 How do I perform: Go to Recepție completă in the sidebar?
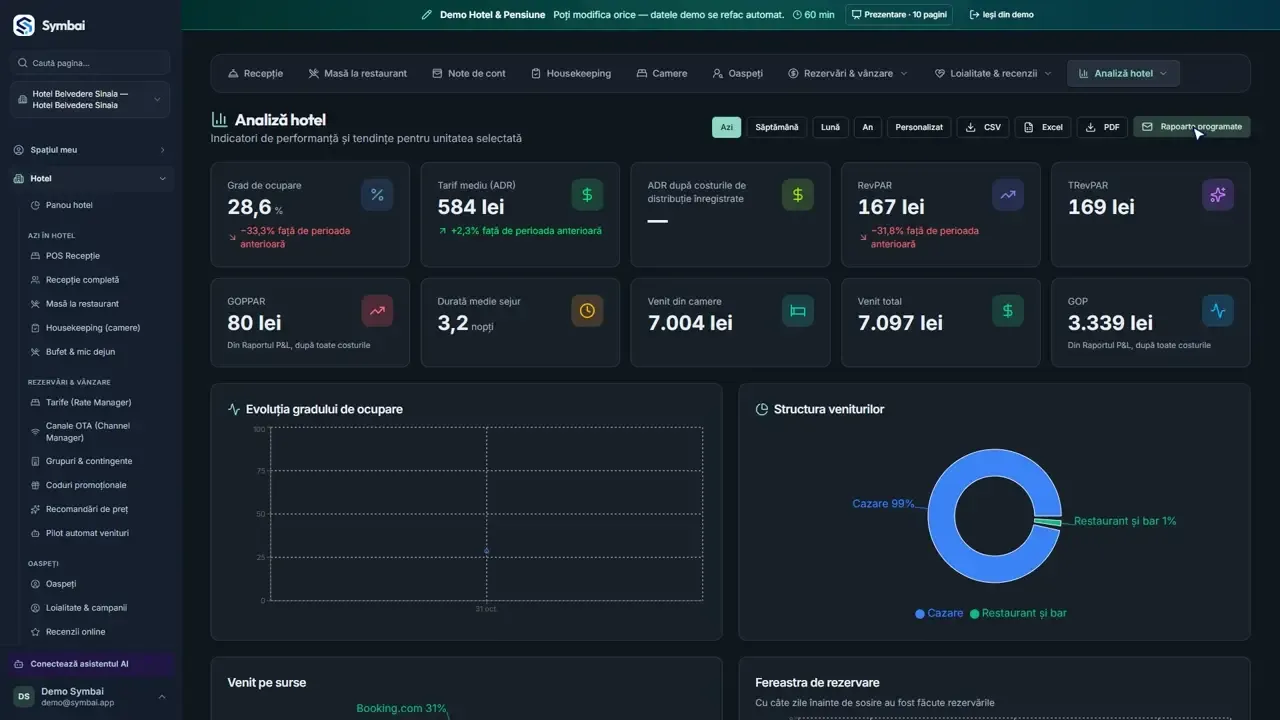(82, 280)
